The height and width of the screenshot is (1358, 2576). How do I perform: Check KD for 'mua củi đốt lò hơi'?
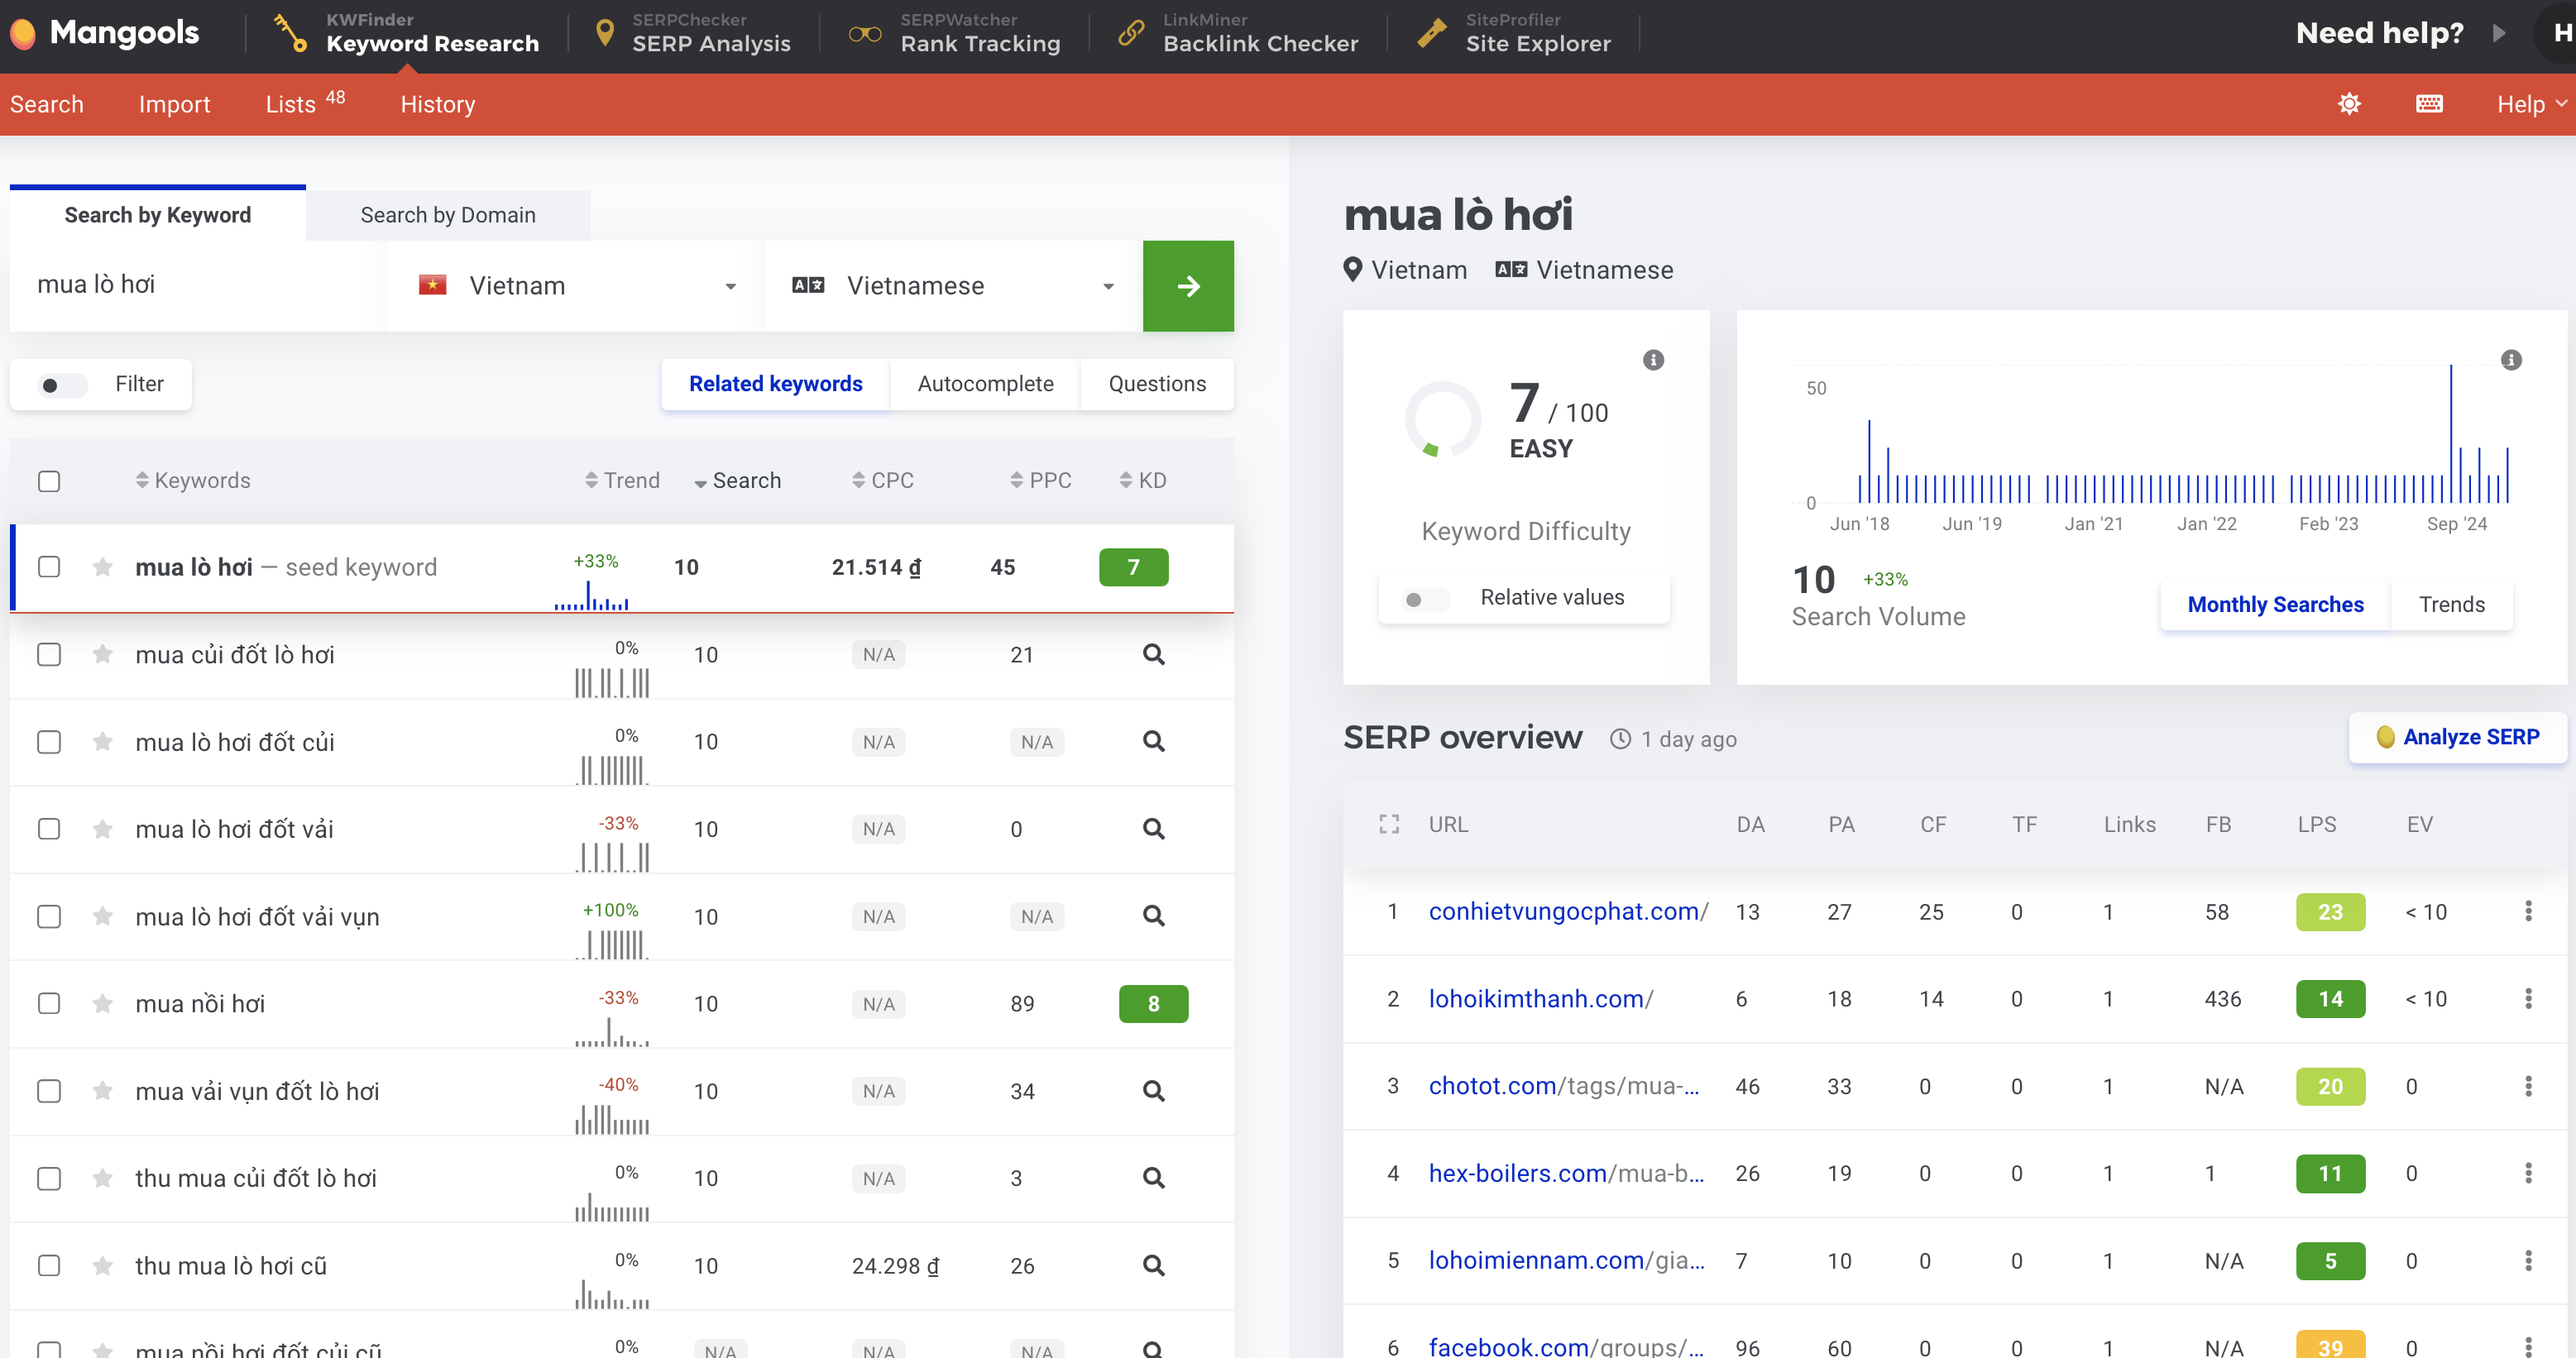1153,654
